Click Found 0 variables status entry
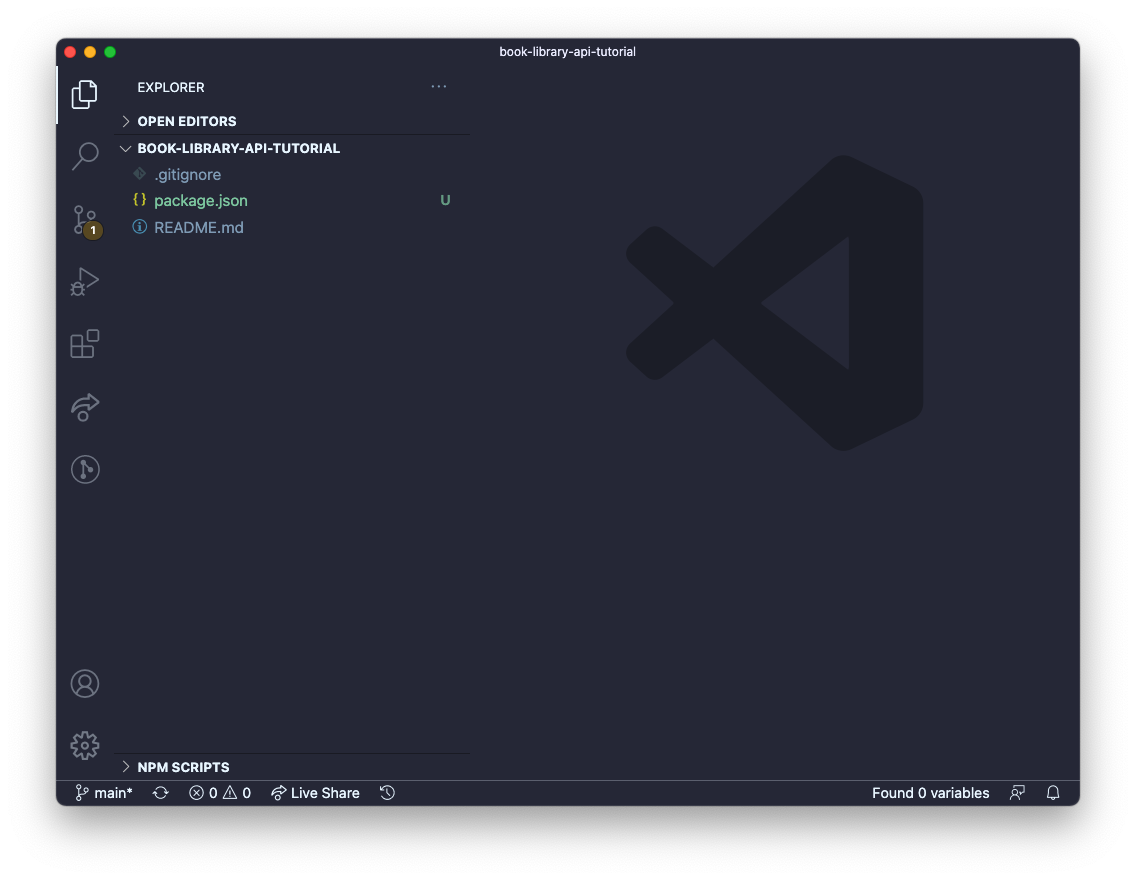The width and height of the screenshot is (1136, 880). 930,793
